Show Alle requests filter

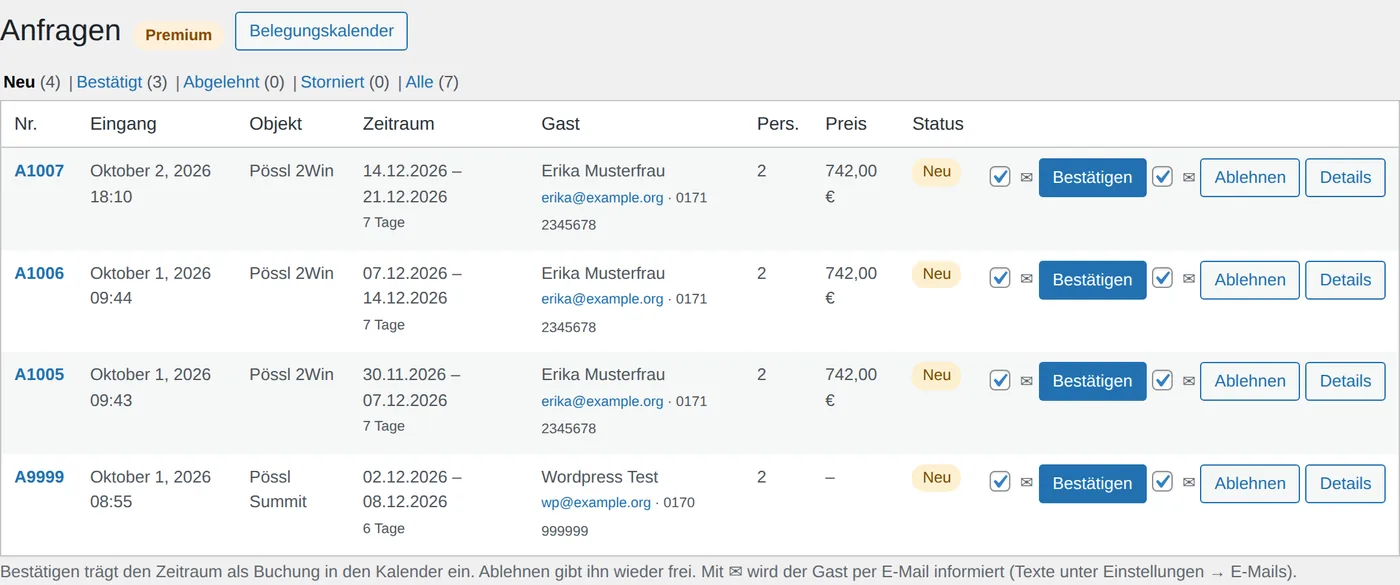[x=419, y=82]
